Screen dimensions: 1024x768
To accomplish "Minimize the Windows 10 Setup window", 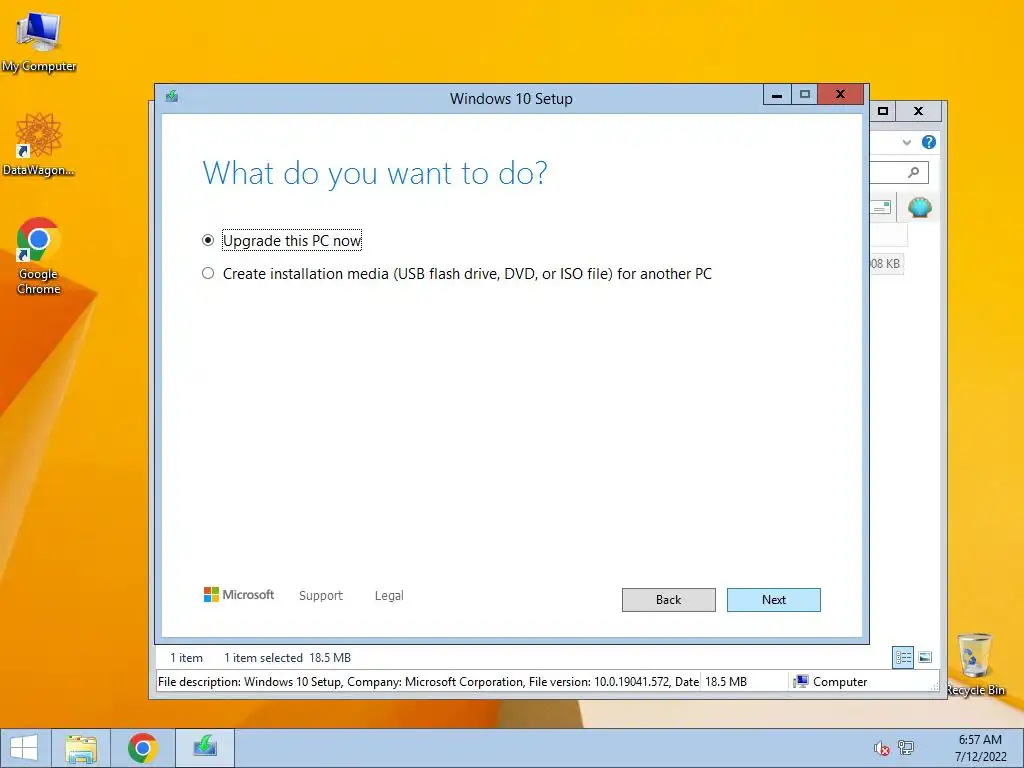I will pos(776,95).
